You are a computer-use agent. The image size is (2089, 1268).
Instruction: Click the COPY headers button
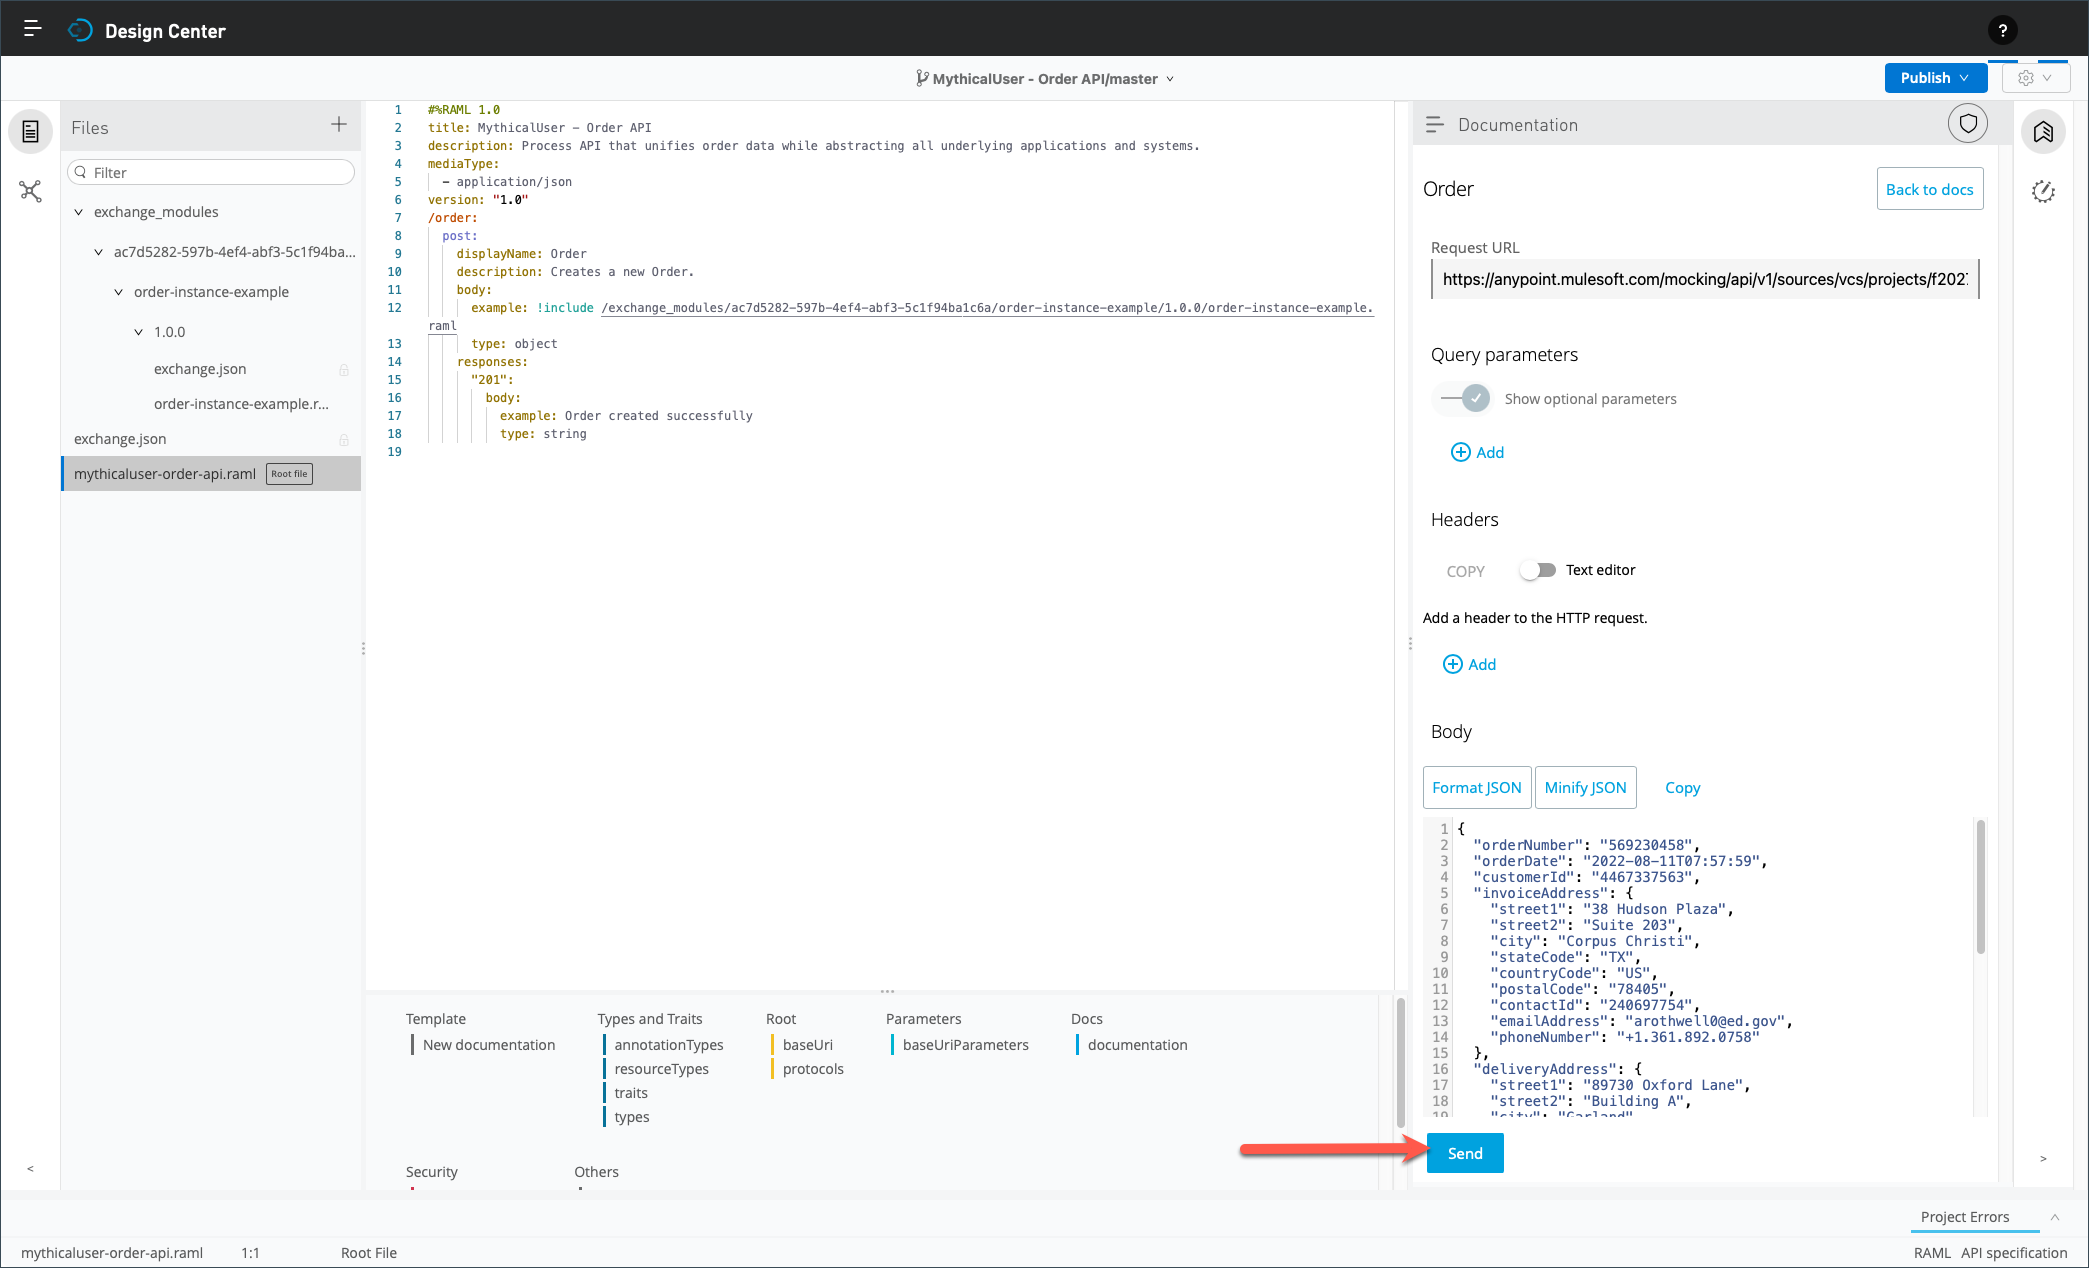coord(1465,571)
